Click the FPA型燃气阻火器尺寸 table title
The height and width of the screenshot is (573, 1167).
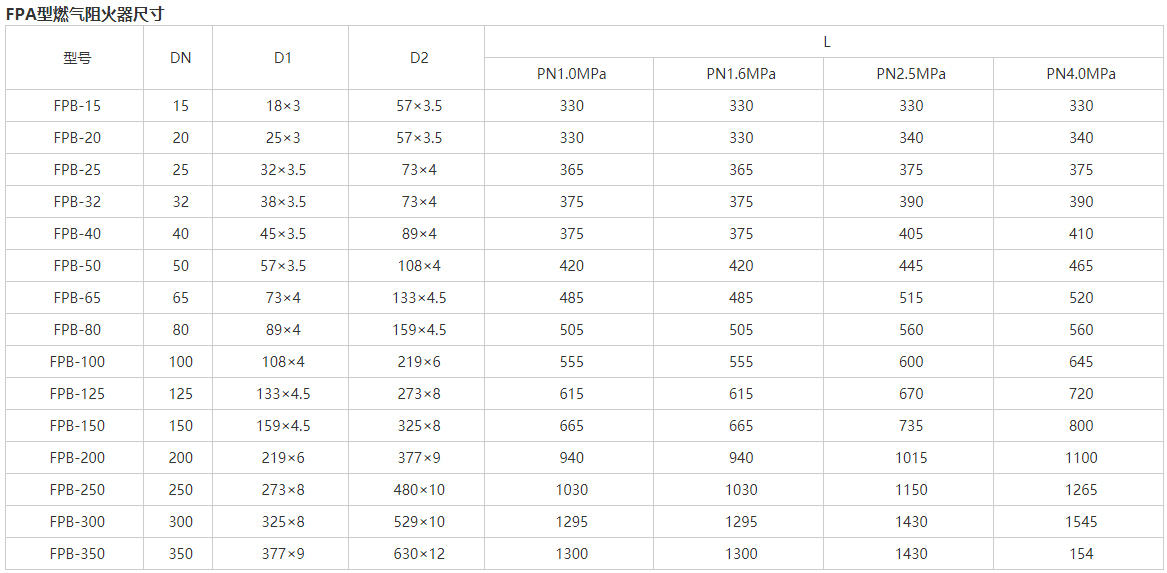click(x=85, y=13)
